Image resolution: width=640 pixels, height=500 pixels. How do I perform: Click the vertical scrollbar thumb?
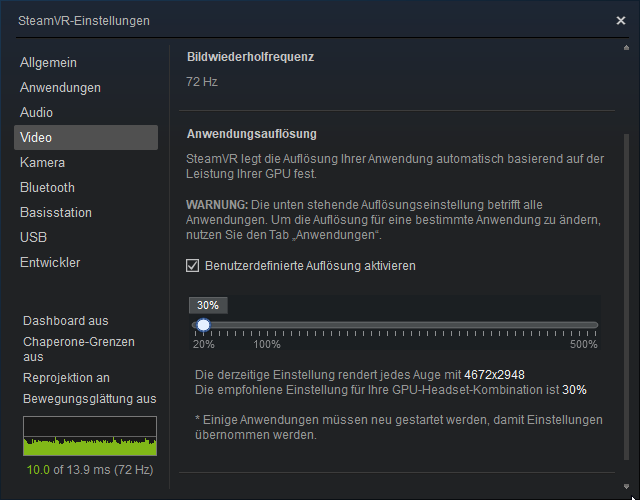[x=626, y=297]
